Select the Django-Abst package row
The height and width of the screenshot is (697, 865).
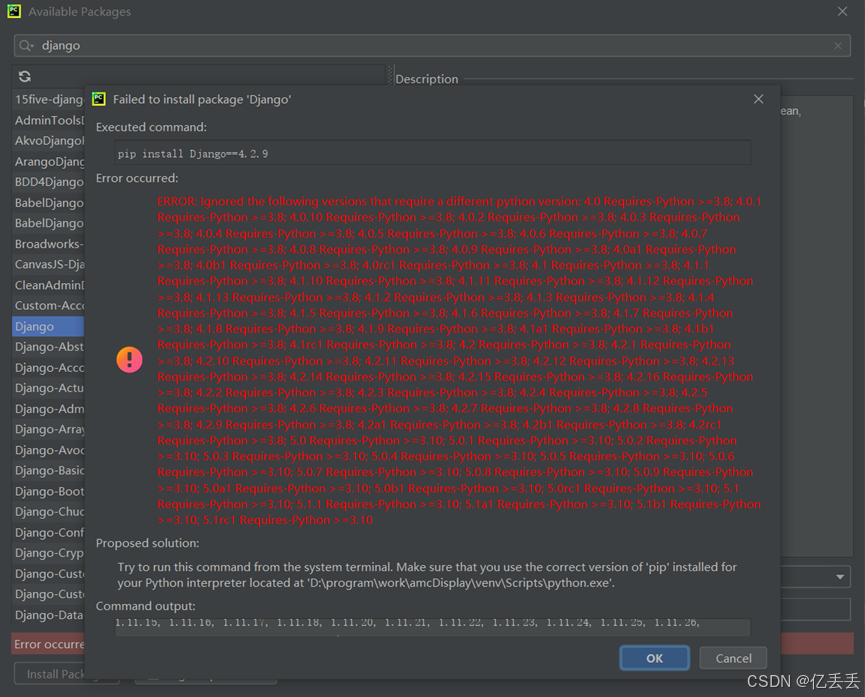coord(49,347)
